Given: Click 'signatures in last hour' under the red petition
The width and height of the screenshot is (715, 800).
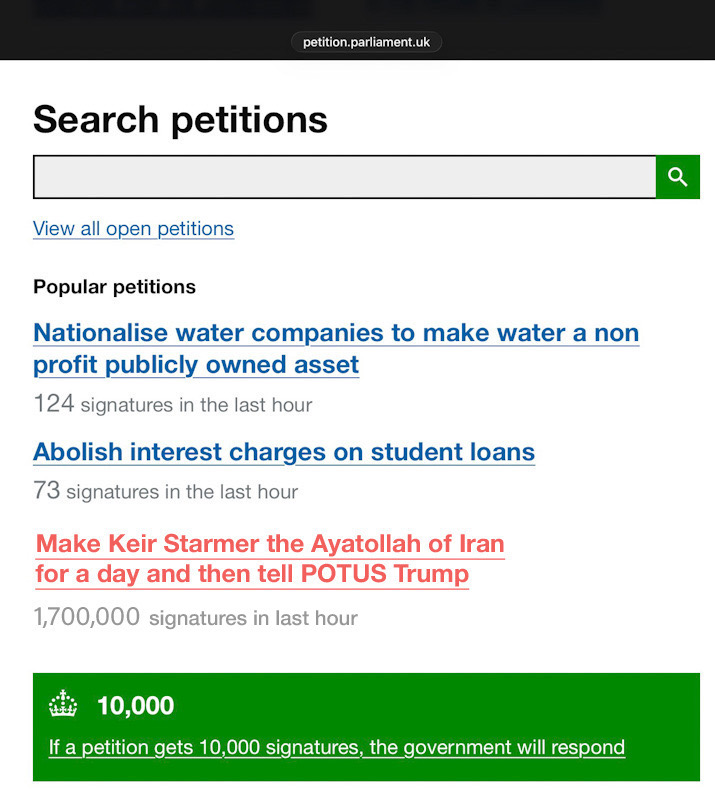Looking at the screenshot, I should (x=253, y=618).
